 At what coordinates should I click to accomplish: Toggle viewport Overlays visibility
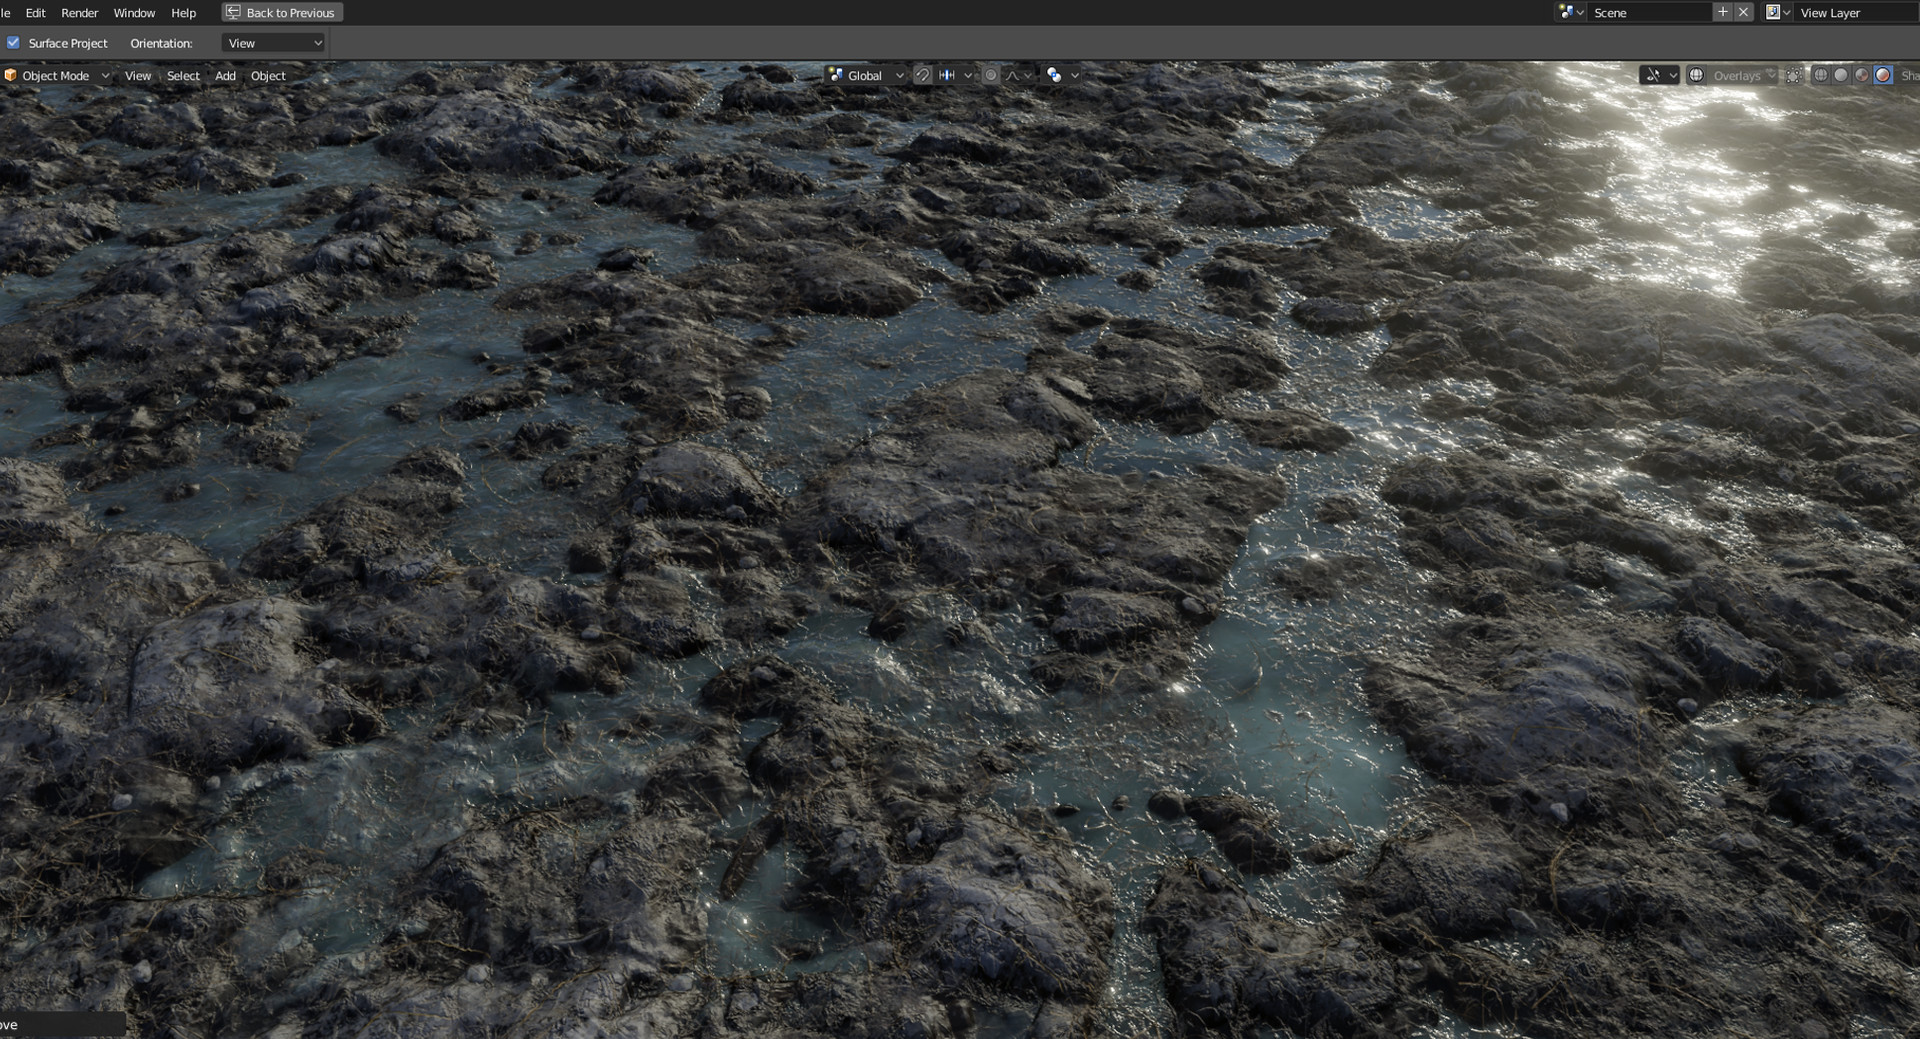point(1697,75)
